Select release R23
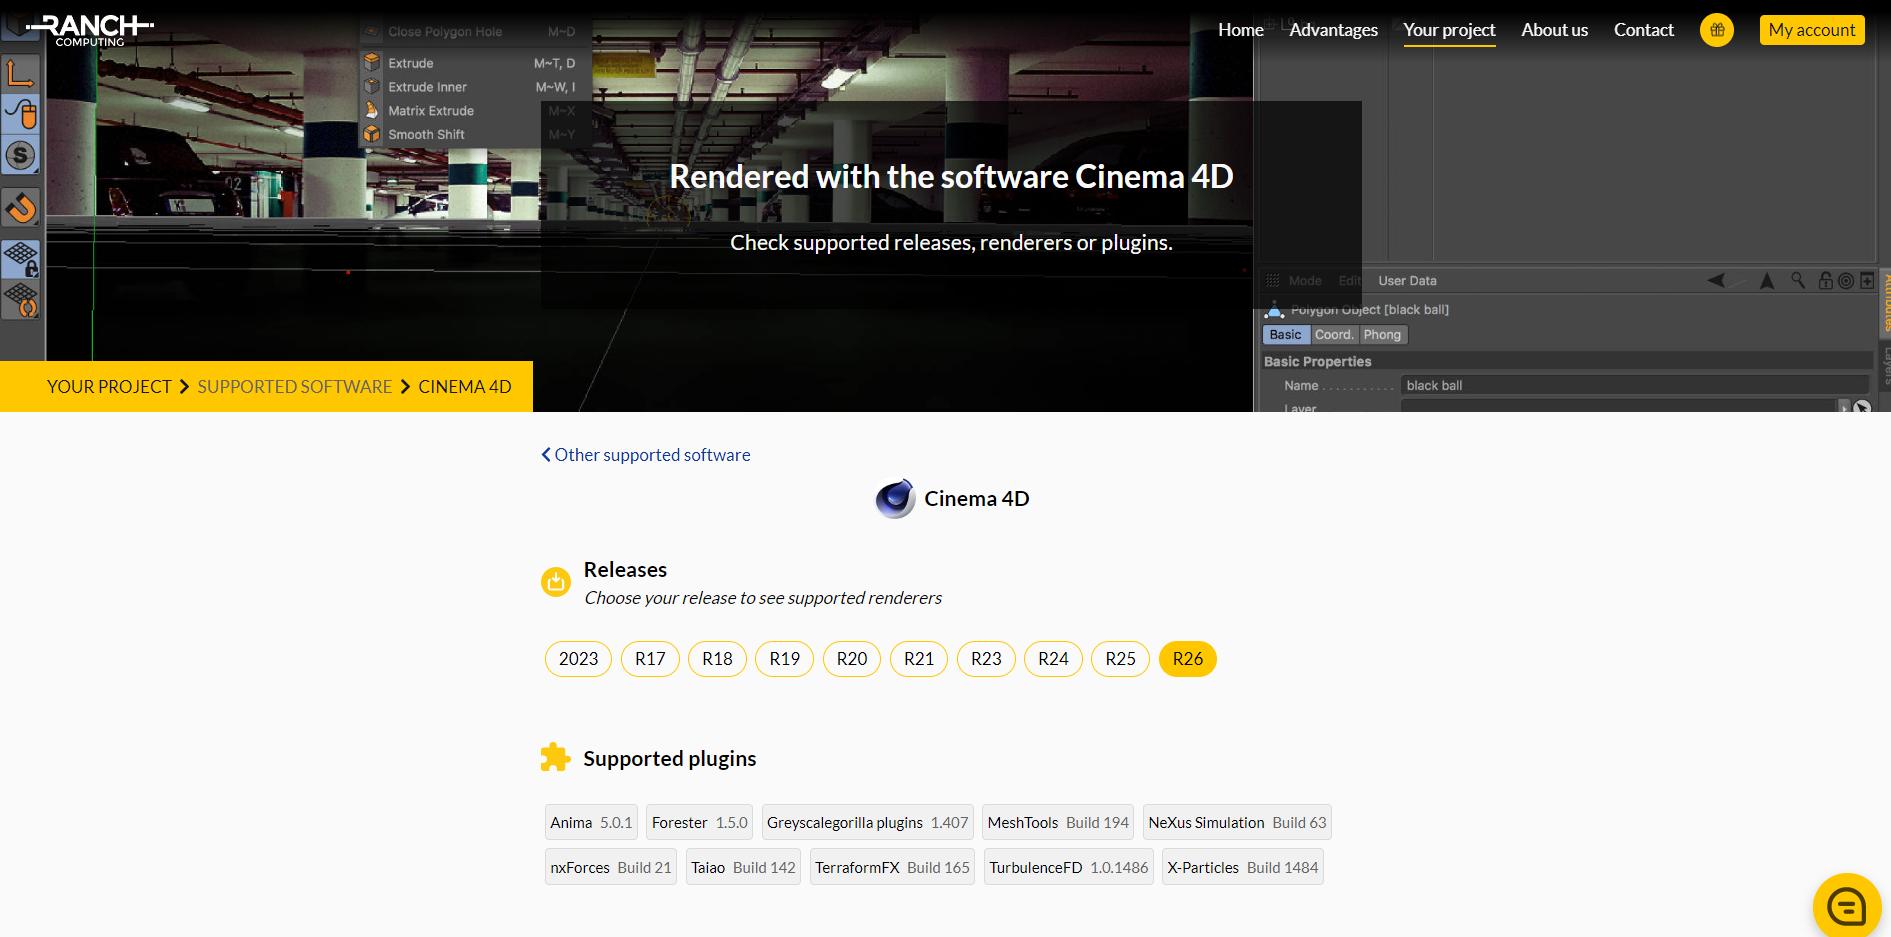1891x937 pixels. (x=986, y=659)
